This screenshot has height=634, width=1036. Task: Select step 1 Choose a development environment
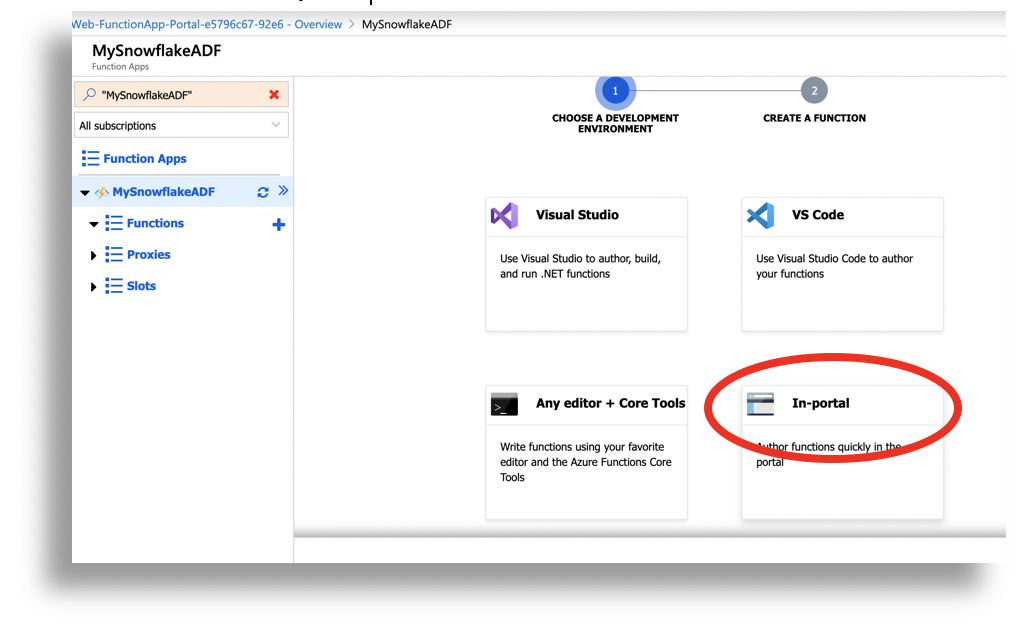pos(615,90)
